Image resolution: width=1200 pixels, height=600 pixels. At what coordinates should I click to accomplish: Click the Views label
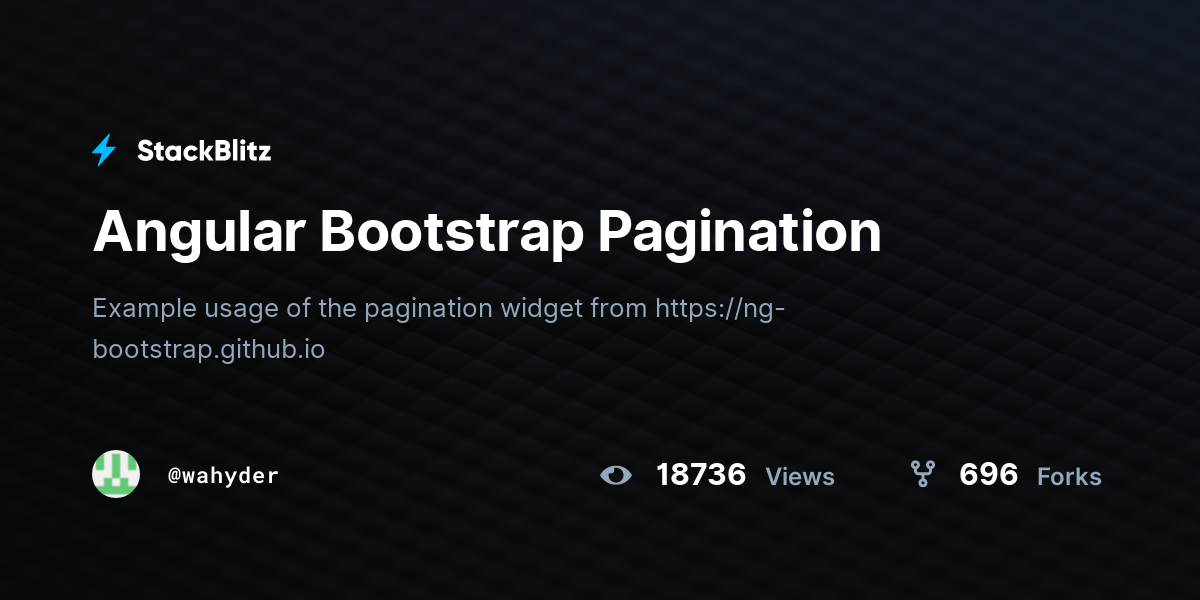pos(800,476)
